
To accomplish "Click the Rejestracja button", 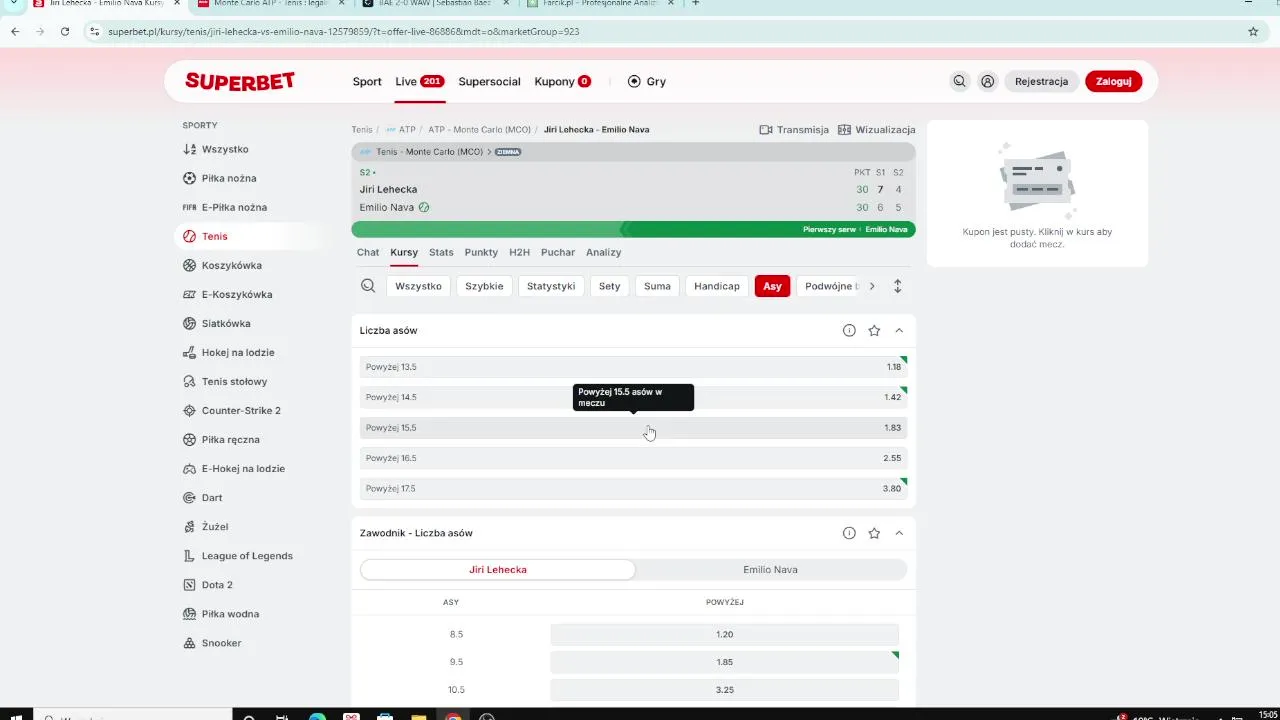I will [x=1041, y=82].
